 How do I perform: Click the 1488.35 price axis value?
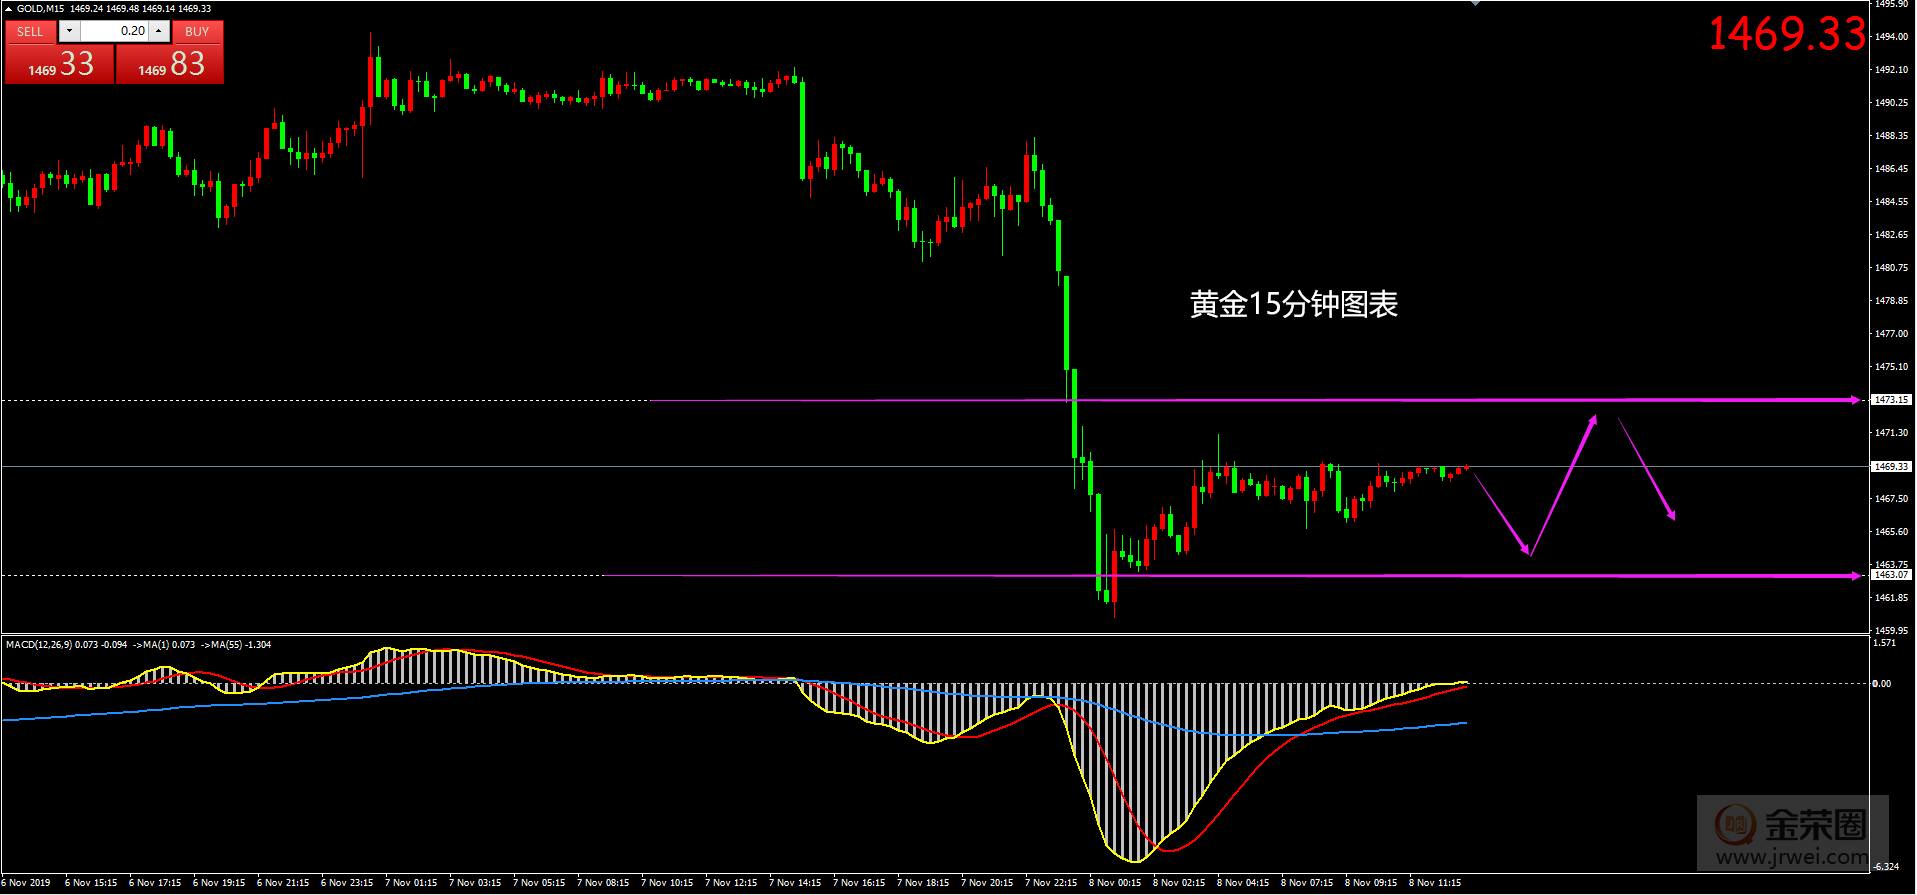[1891, 136]
